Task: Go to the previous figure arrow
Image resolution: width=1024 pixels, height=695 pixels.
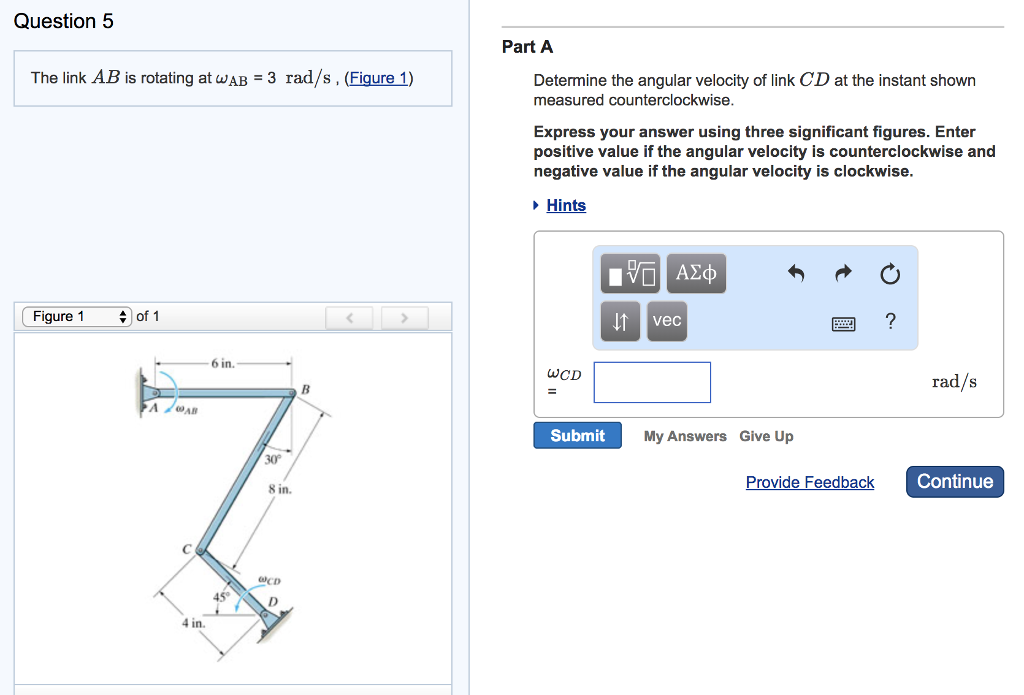Action: (349, 318)
